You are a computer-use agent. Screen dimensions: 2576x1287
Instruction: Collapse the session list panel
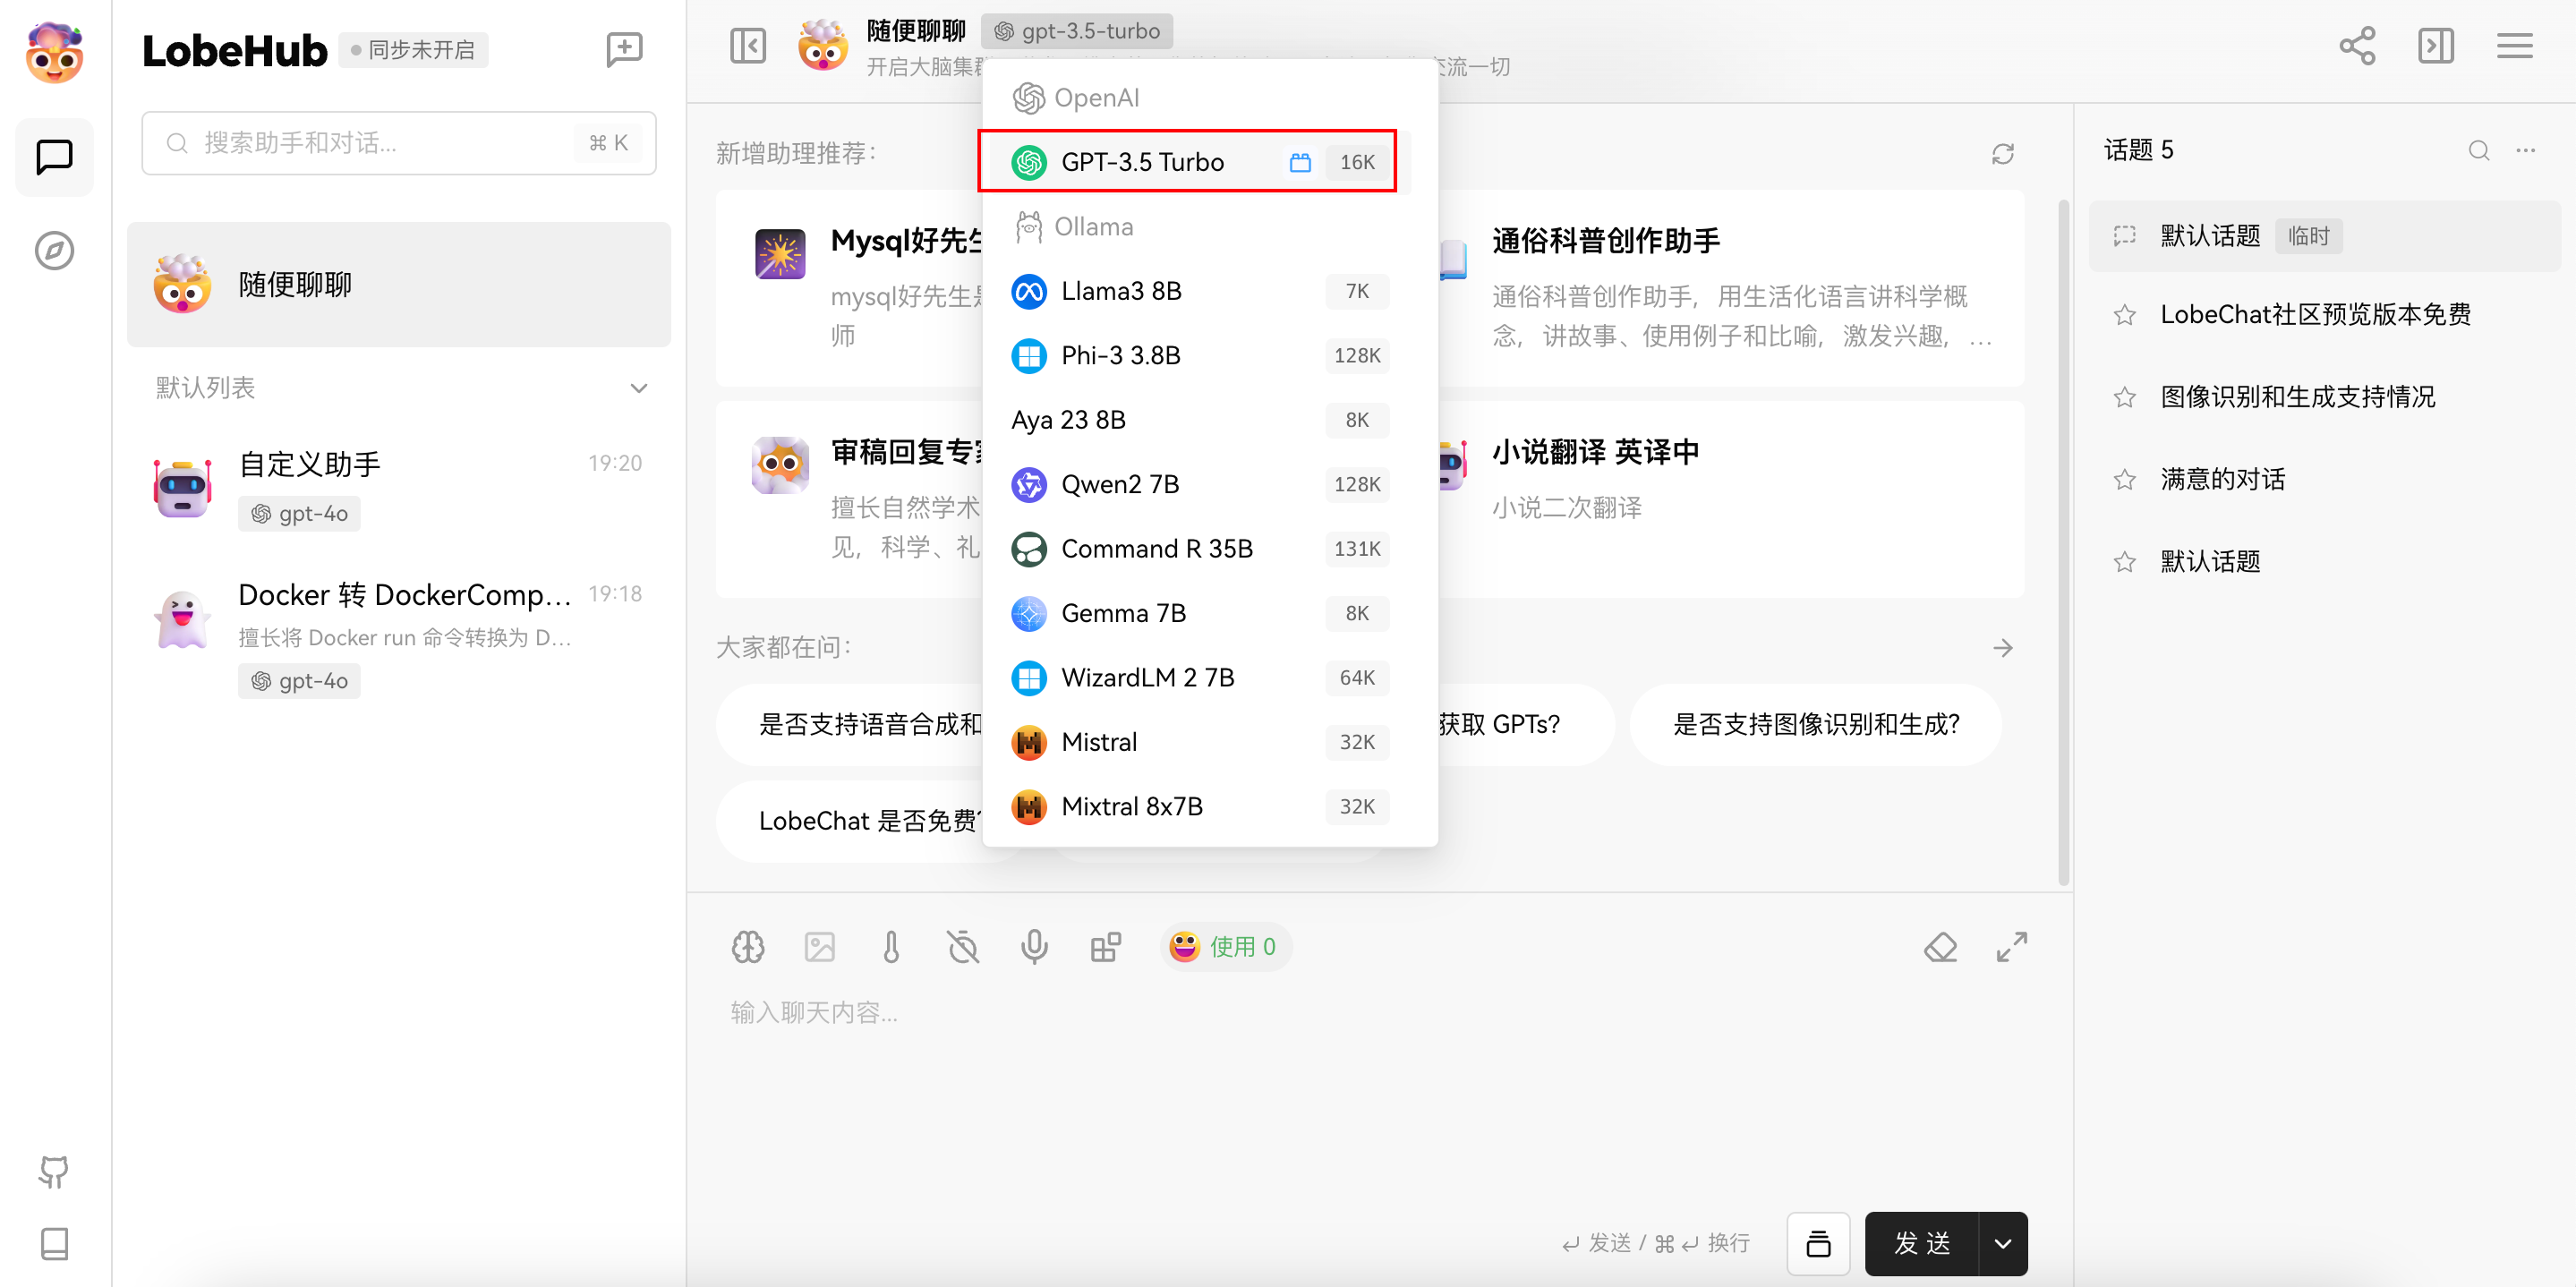coord(747,46)
